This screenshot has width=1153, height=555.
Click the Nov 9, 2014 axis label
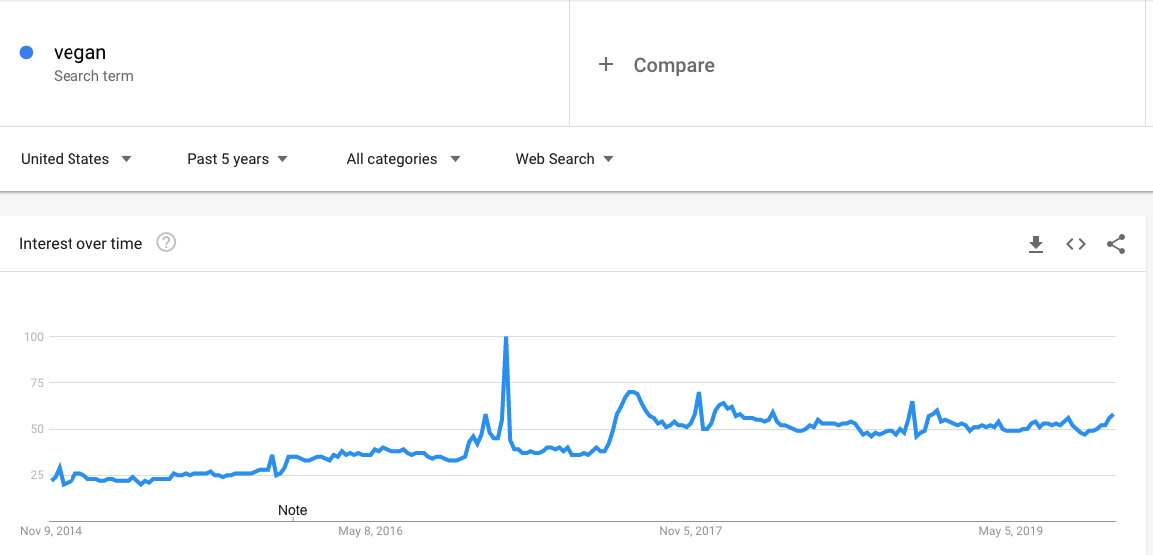(x=51, y=531)
